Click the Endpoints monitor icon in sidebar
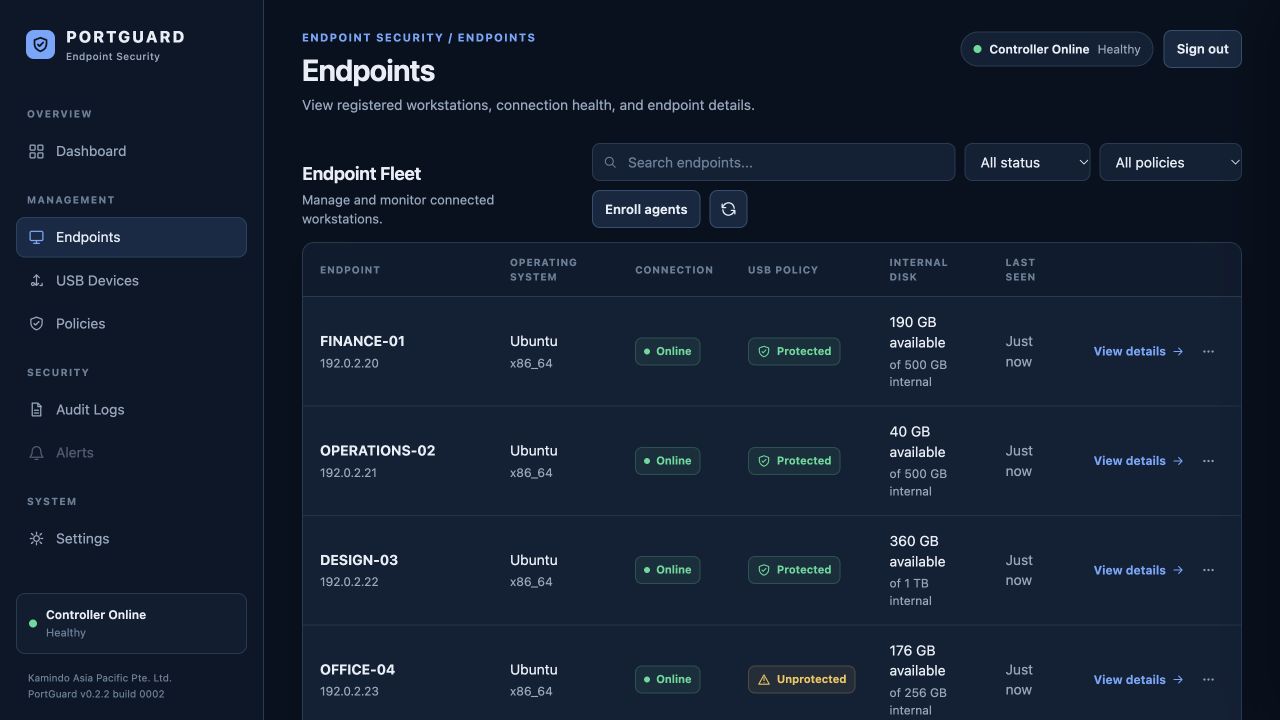 click(36, 237)
